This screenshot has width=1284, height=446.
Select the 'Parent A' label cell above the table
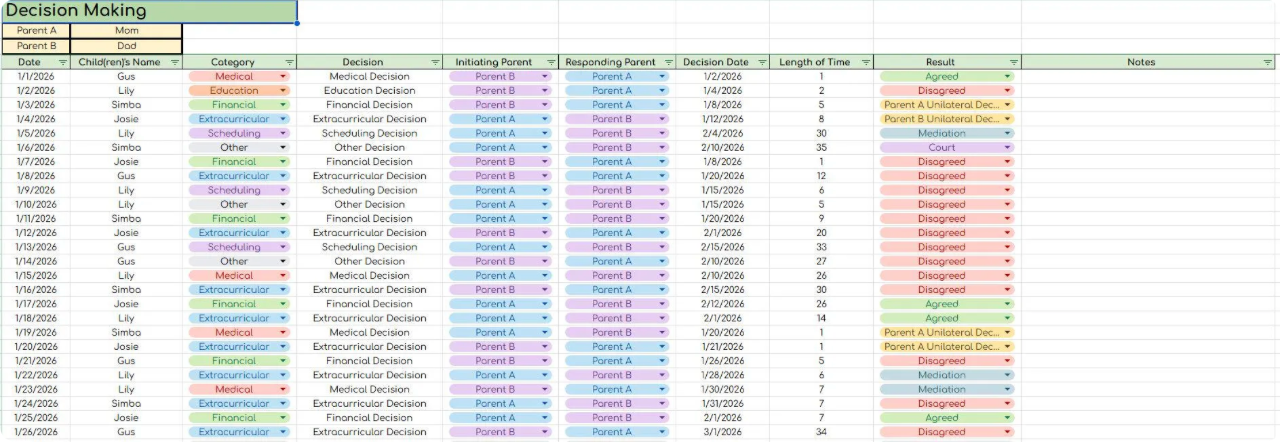pyautogui.click(x=36, y=31)
